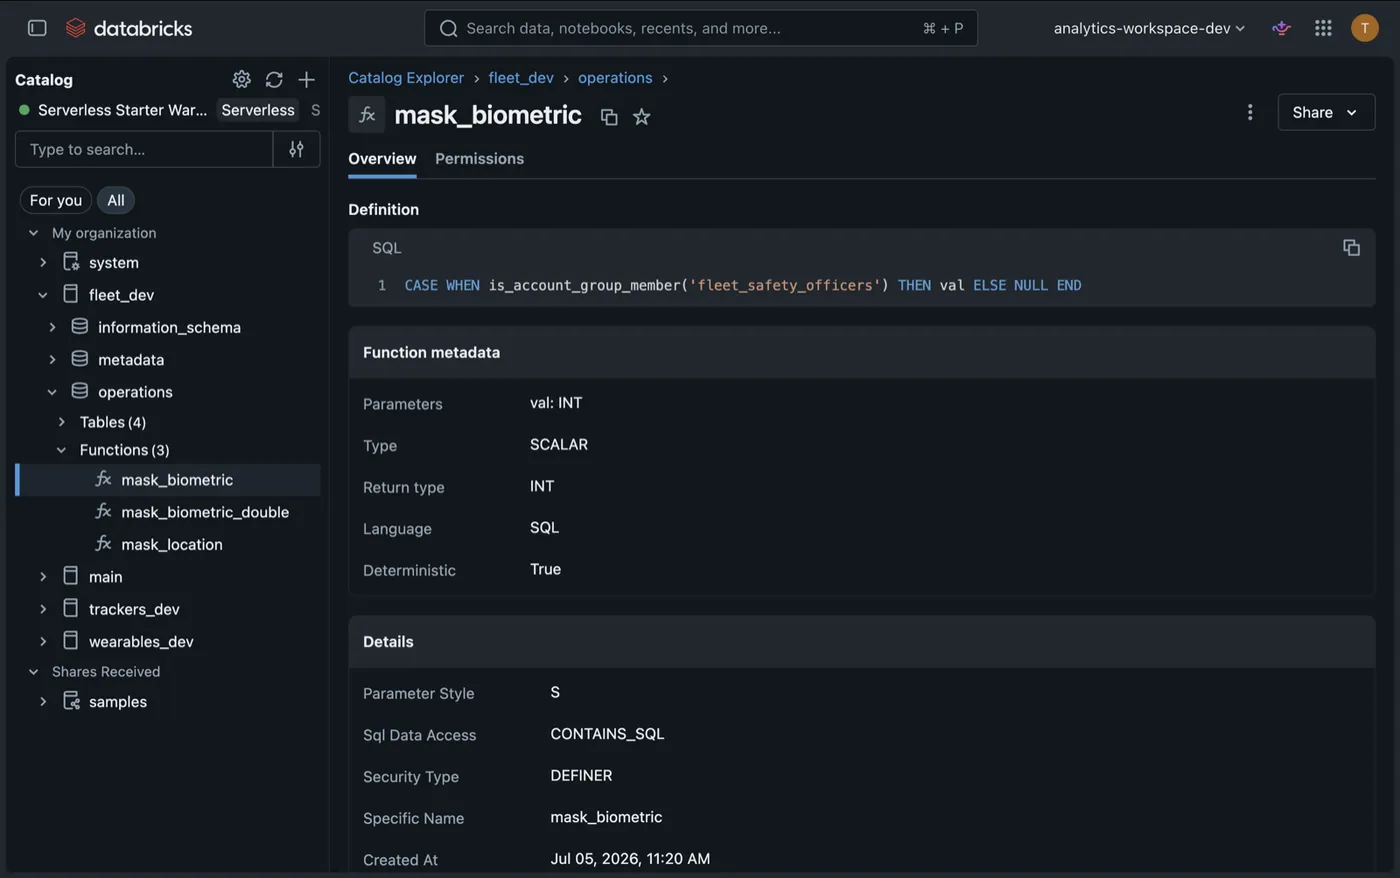Viewport: 1400px width, 878px height.
Task: Click the trackers_dev catalog icon
Action: coord(70,607)
